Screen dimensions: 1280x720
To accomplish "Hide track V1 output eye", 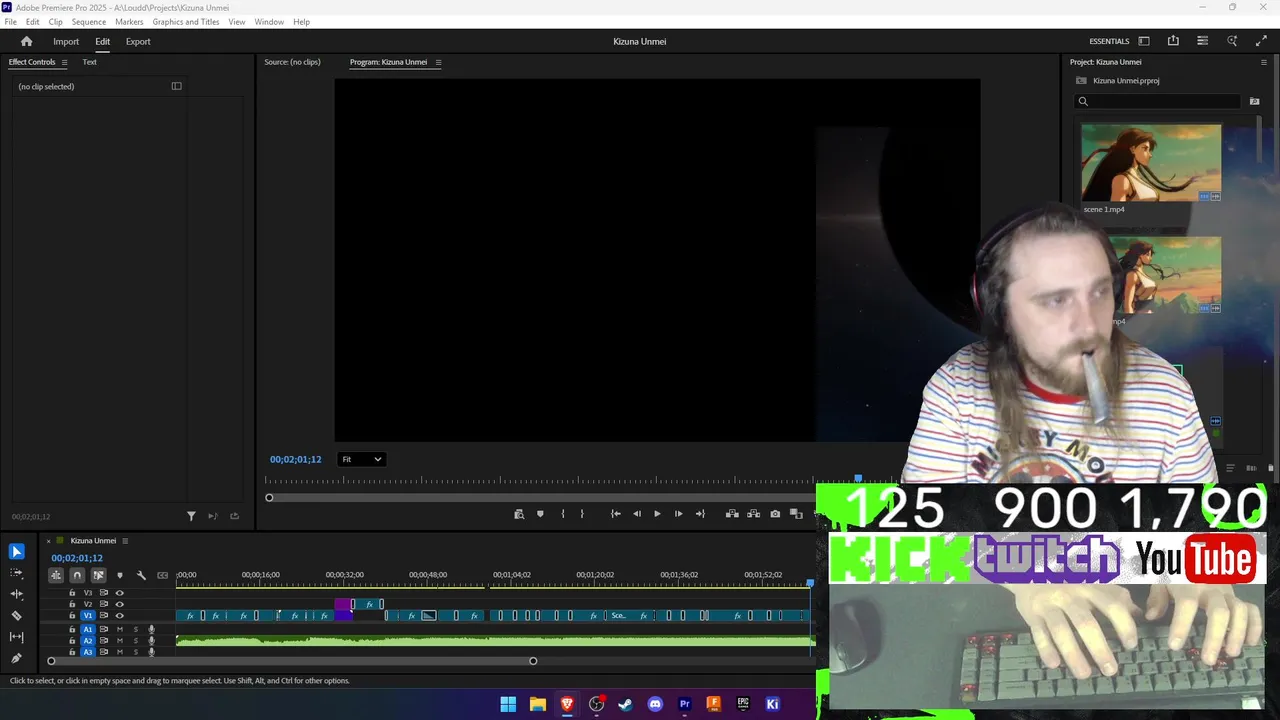I will coord(120,616).
